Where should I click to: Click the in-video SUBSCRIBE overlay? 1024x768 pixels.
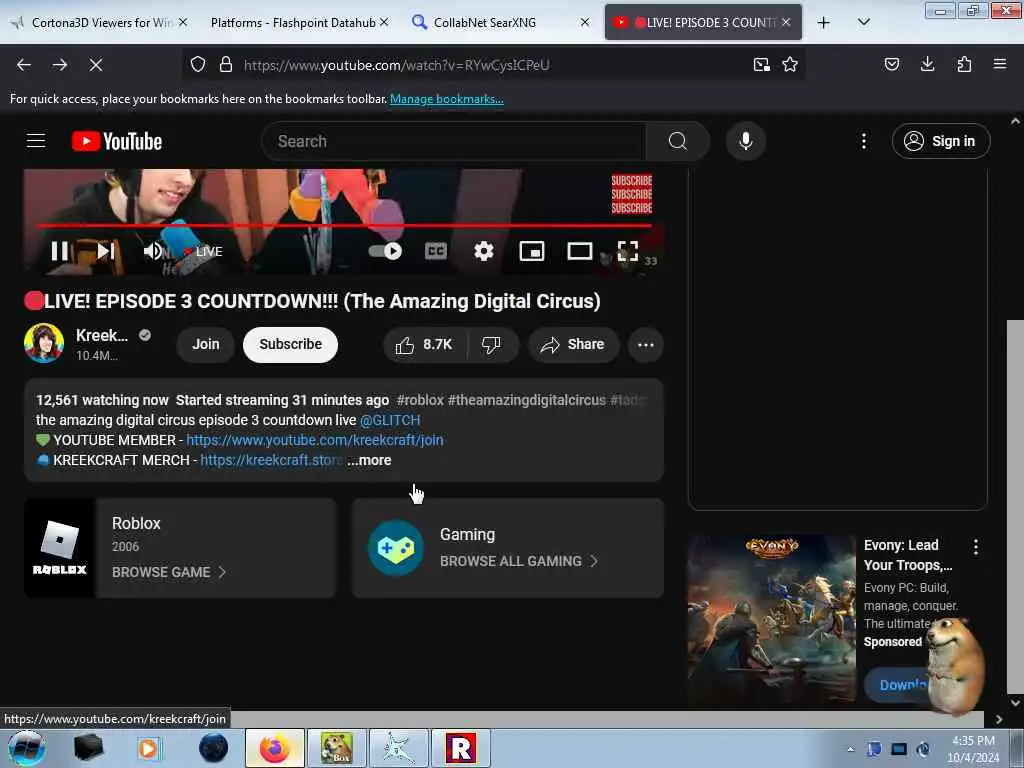tap(632, 194)
